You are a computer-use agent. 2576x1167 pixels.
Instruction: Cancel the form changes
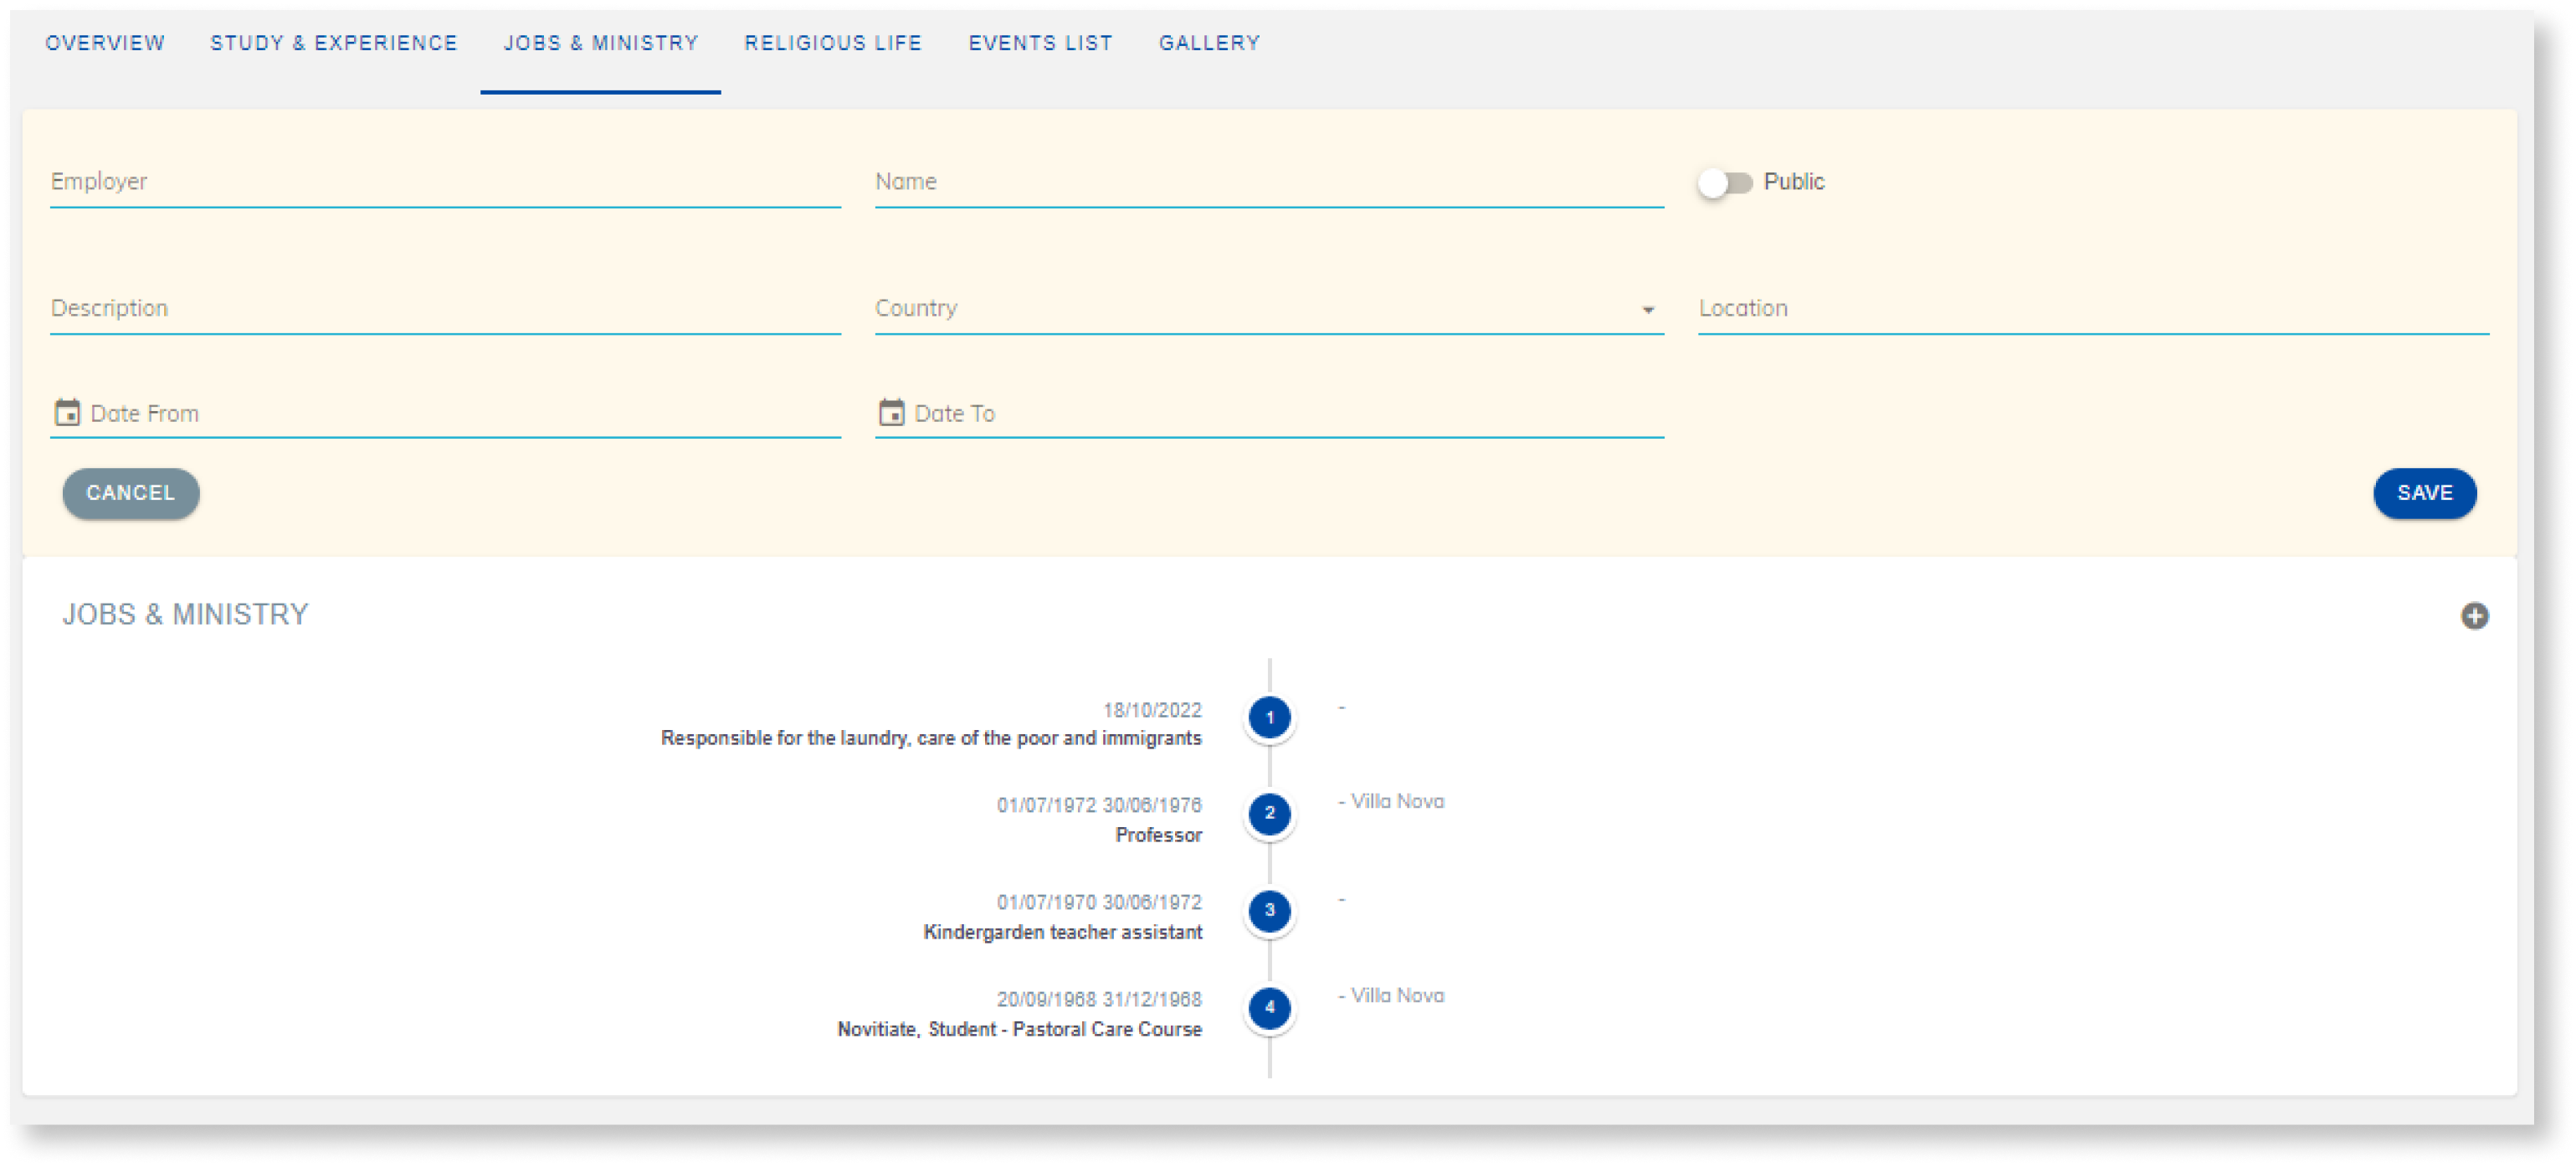130,493
